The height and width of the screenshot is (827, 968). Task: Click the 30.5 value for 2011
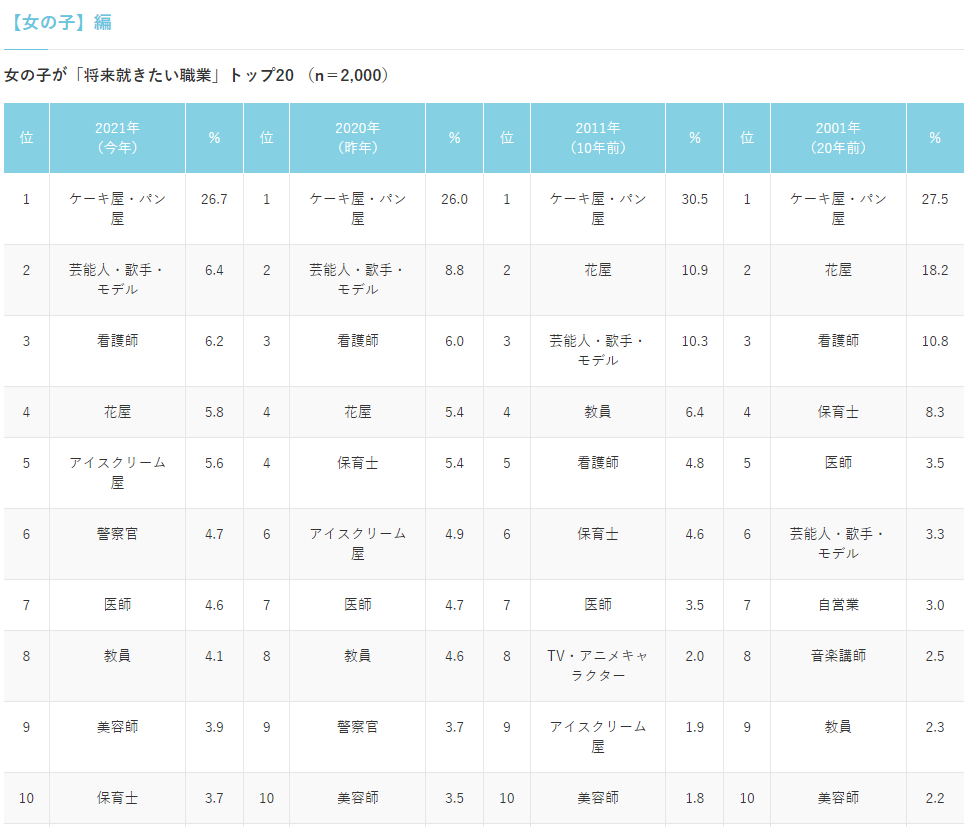click(693, 197)
